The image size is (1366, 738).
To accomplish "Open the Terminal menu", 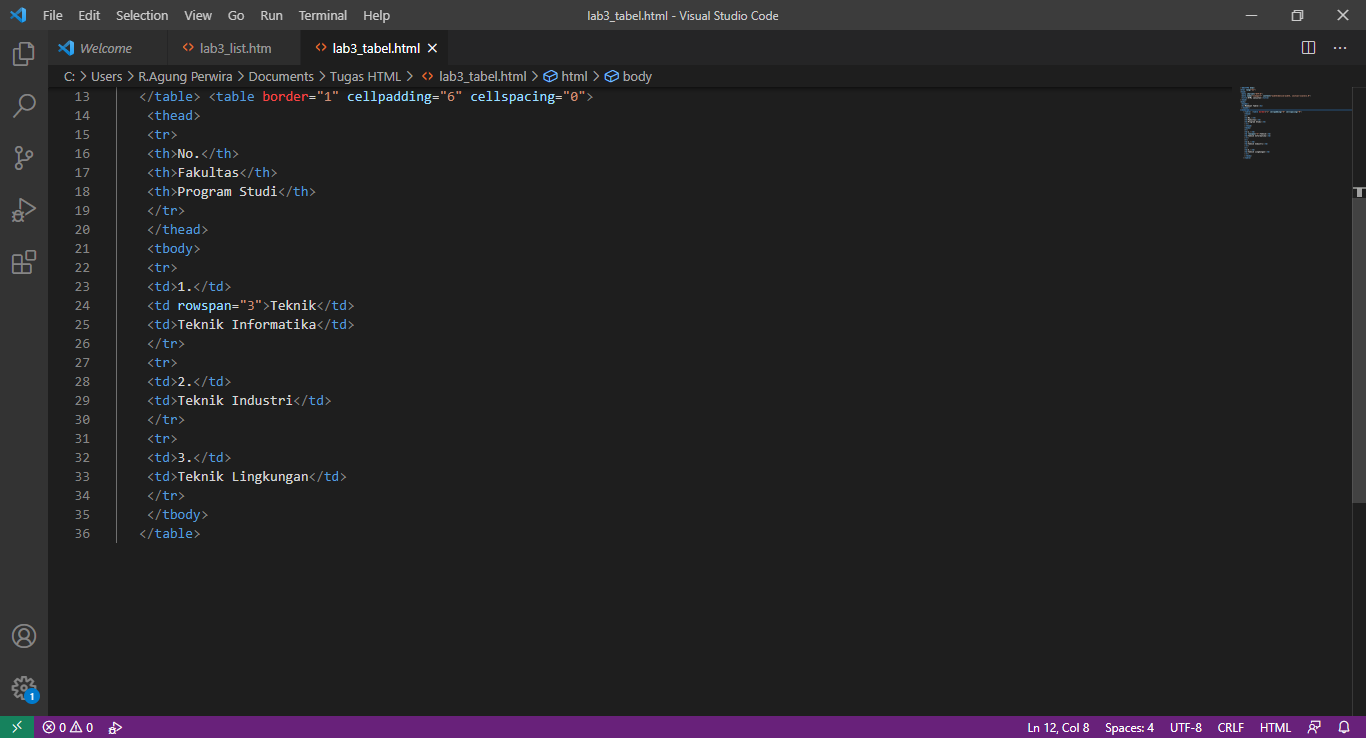I will click(x=322, y=15).
